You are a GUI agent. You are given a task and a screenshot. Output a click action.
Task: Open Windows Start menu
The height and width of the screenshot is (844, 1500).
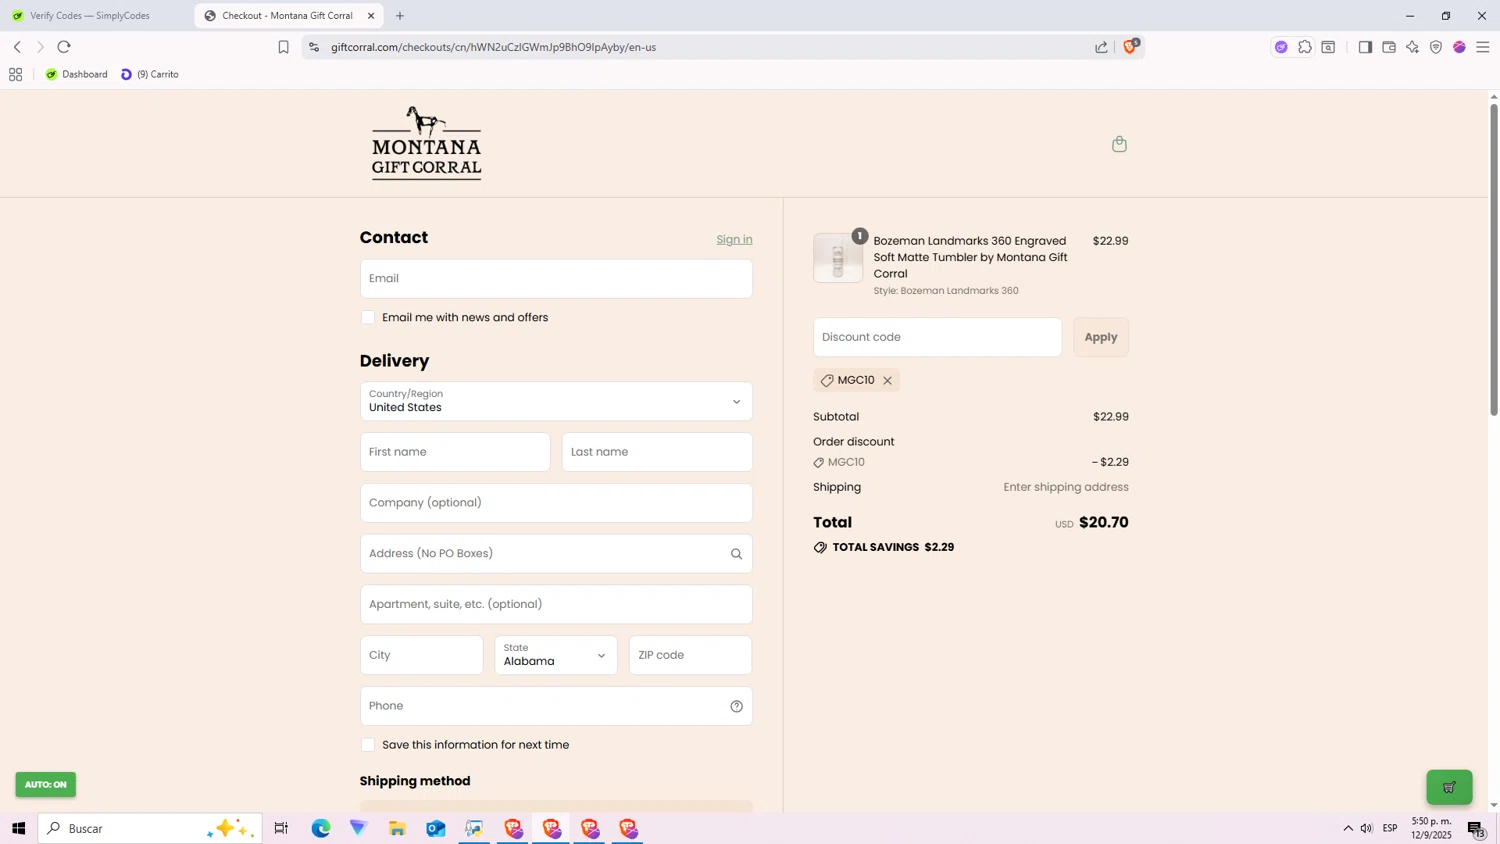tap(18, 828)
